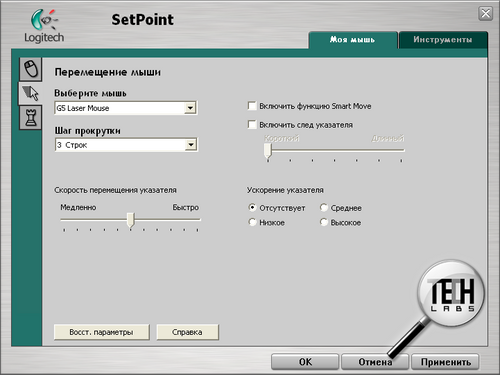Select Высокое acceleration option
The width and height of the screenshot is (500, 375).
[324, 222]
